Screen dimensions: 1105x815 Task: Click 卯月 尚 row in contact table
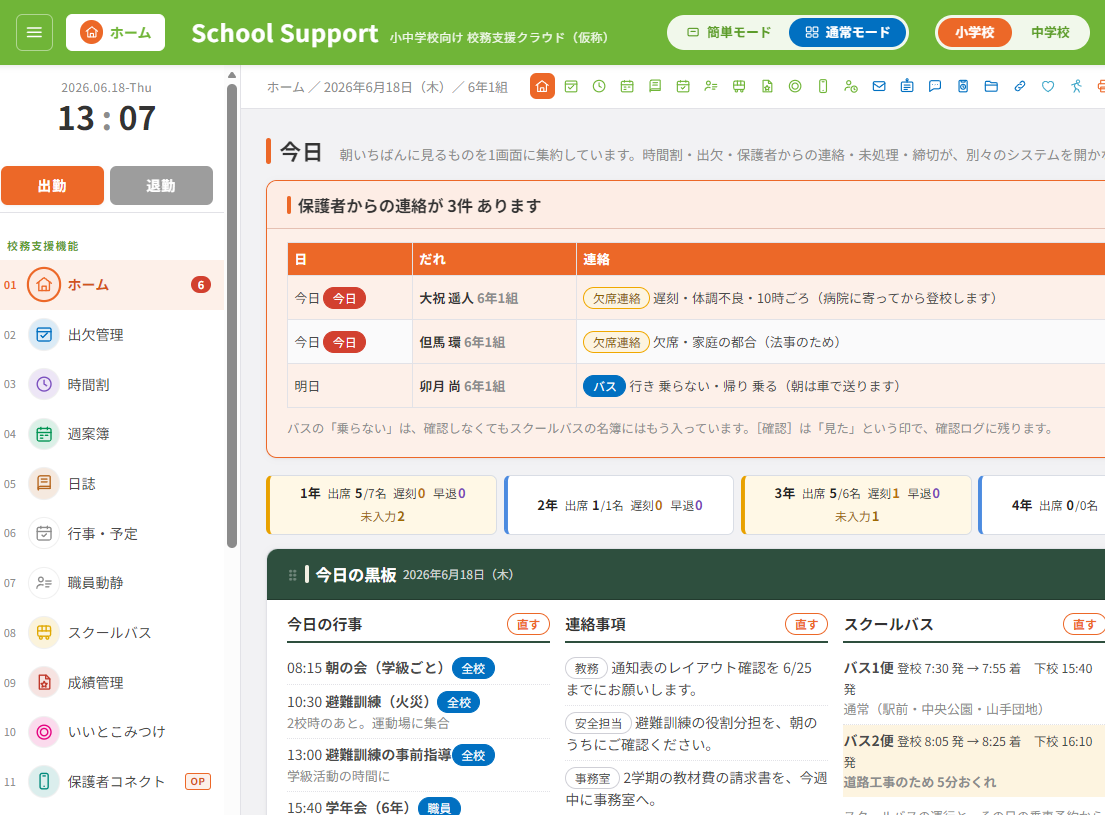click(x=696, y=386)
